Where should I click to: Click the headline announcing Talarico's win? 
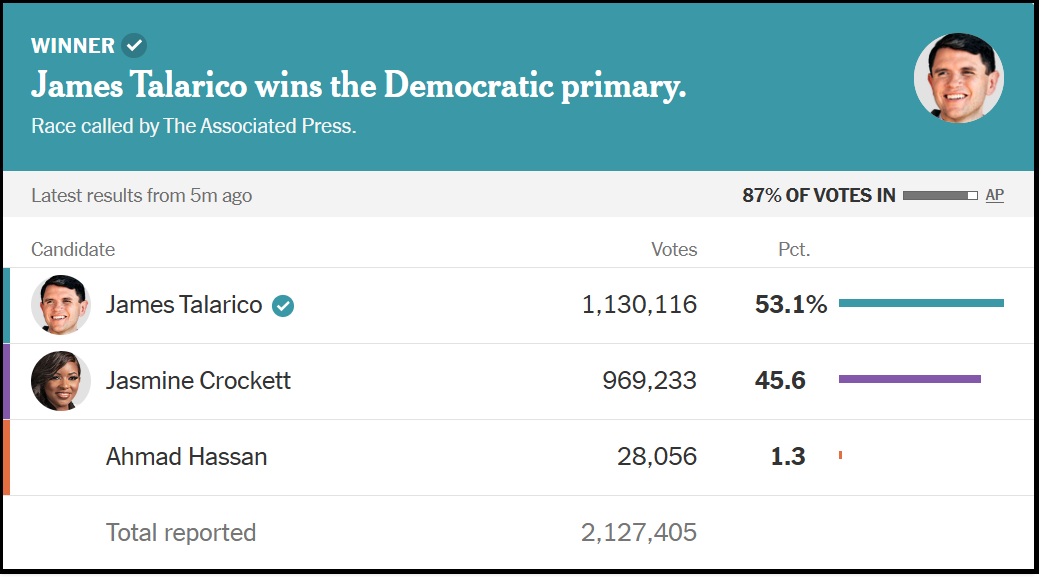pyautogui.click(x=358, y=86)
